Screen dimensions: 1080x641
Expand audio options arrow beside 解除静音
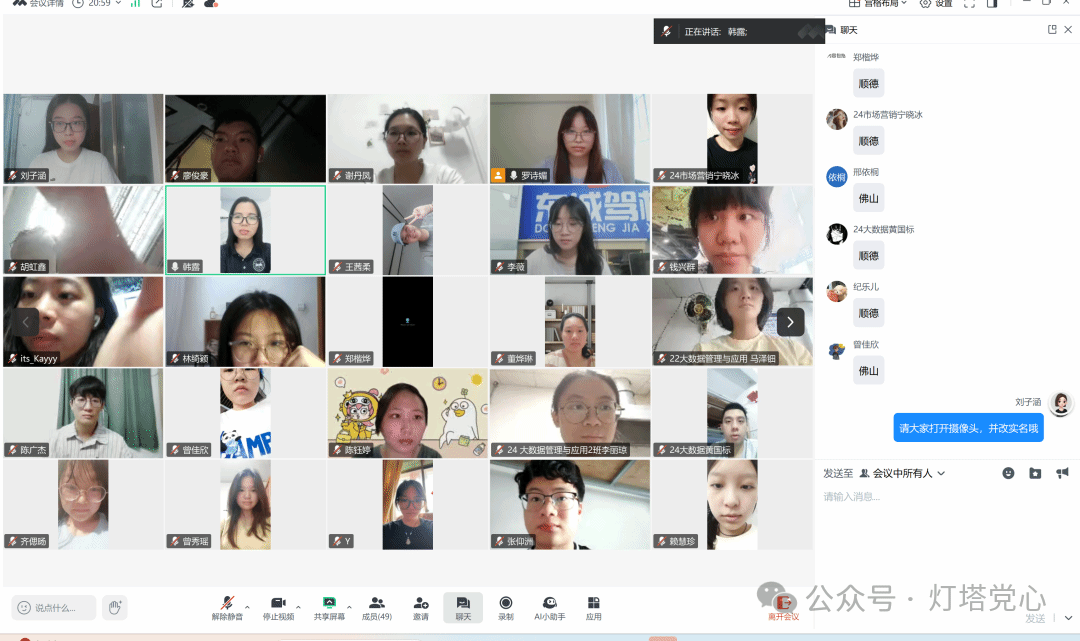click(247, 606)
